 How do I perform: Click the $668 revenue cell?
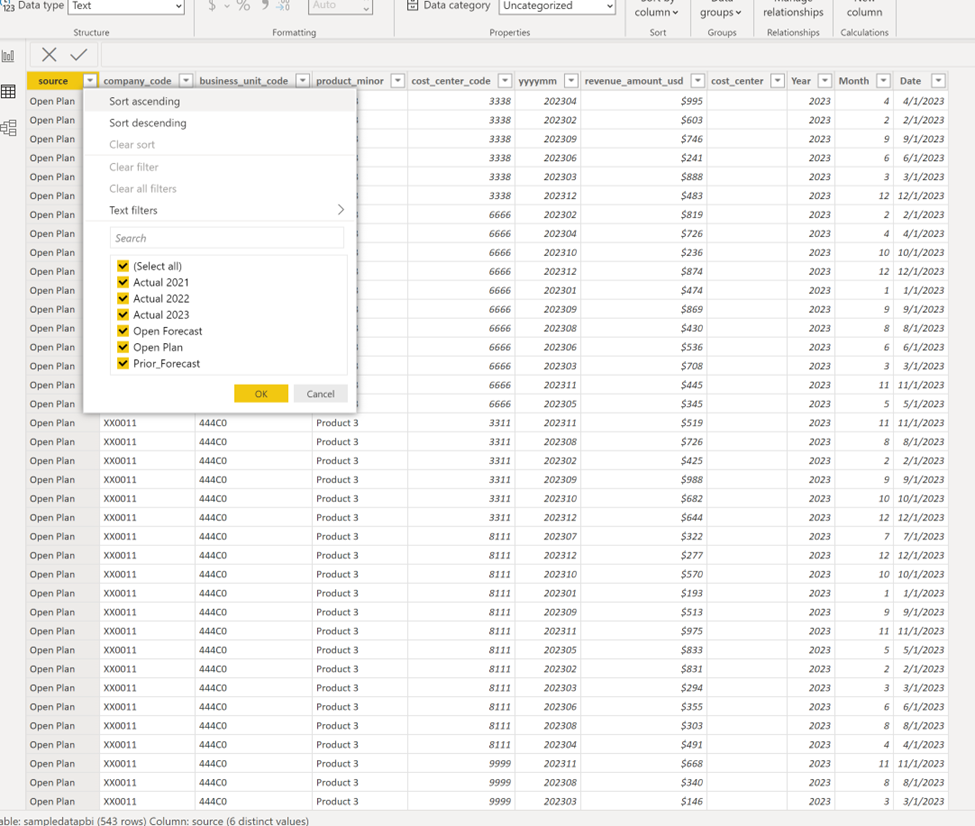[x=643, y=763]
